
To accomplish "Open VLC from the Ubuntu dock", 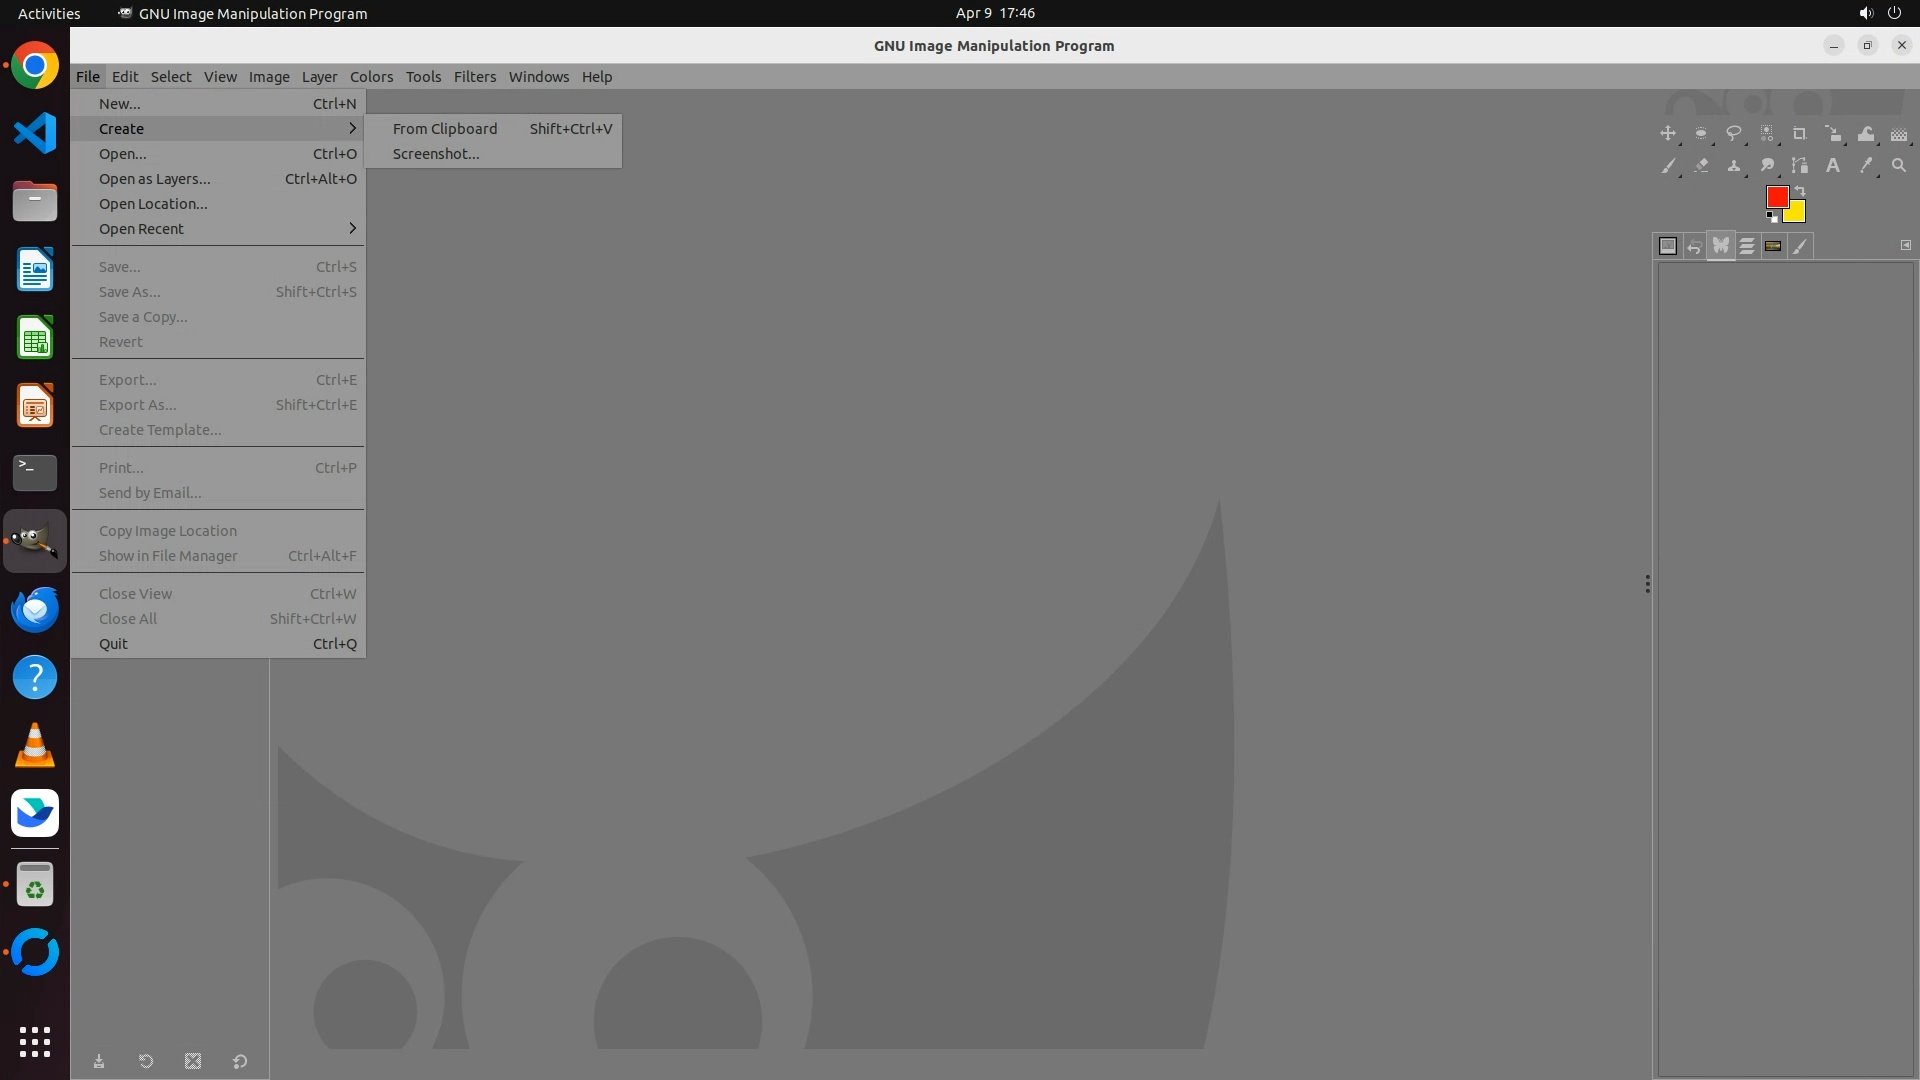I will [35, 746].
